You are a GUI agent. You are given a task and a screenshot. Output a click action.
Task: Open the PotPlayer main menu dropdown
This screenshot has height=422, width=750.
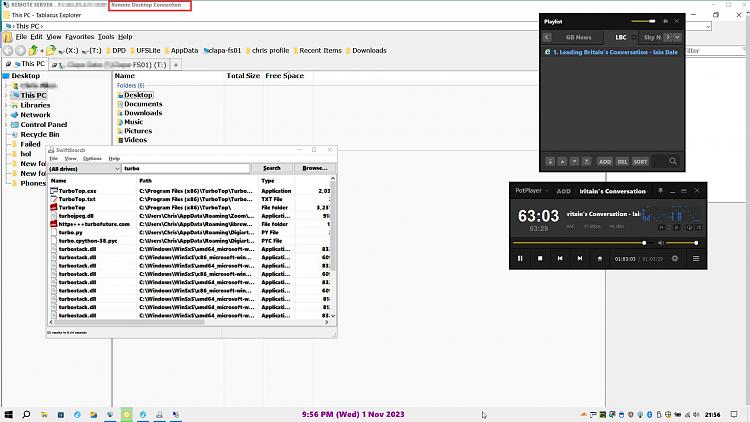[531, 191]
